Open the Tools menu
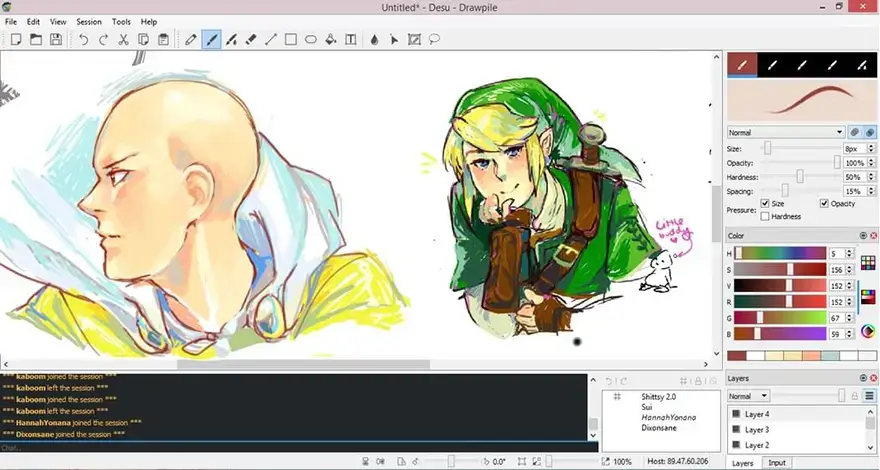This screenshot has height=470, width=880. point(121,22)
